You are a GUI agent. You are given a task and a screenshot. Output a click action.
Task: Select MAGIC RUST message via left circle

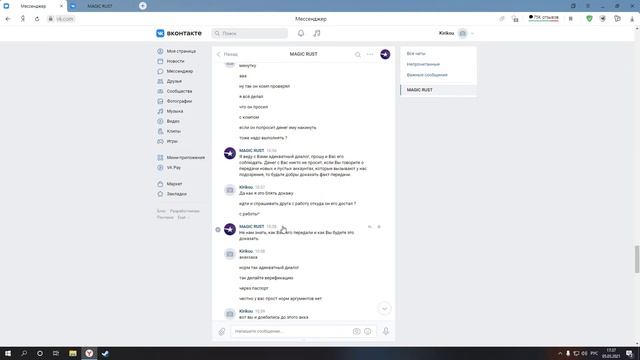218,230
